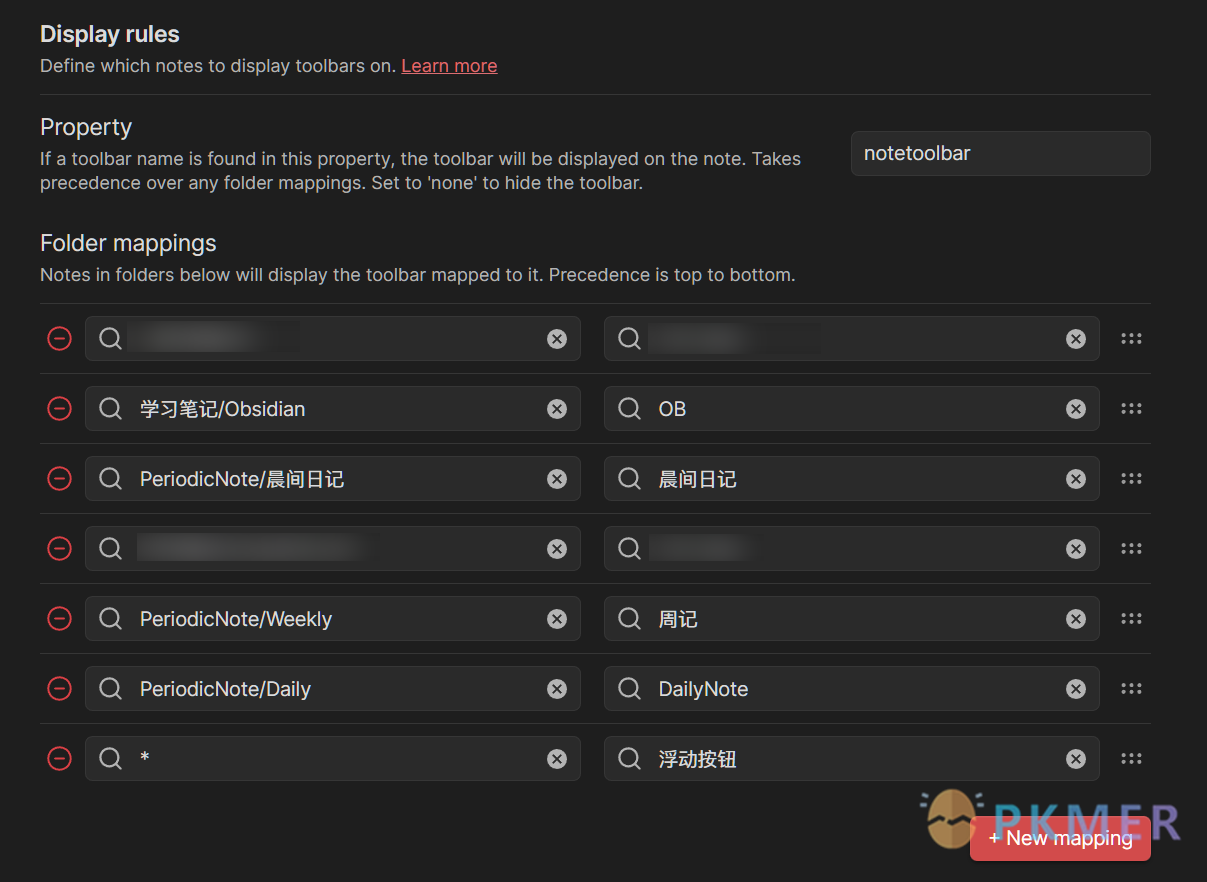
Task: Focus the notetoolbar property input
Action: 1000,154
